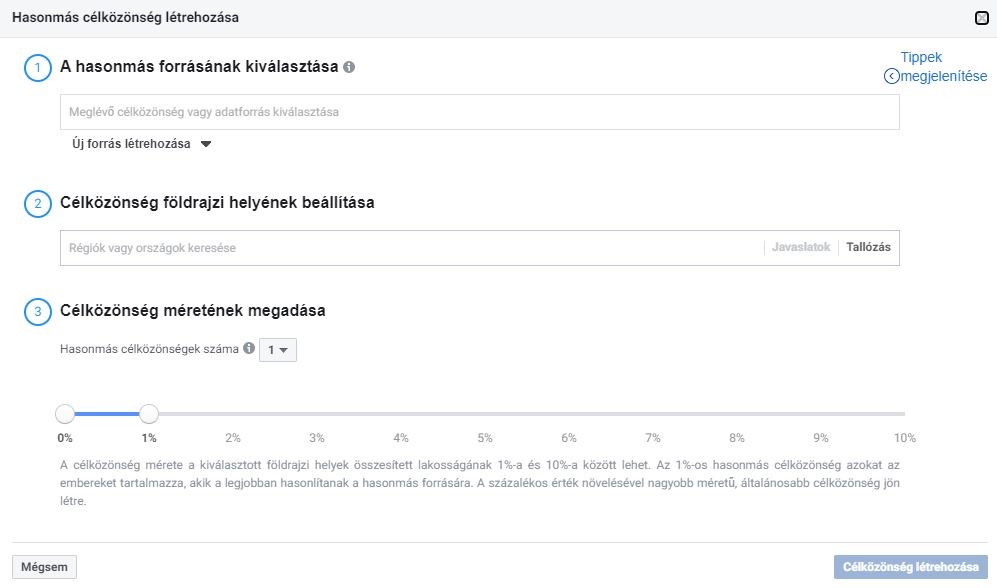Screen dimensions: 997x588
Task: Click the slider handle at 1%
Action: [149, 414]
